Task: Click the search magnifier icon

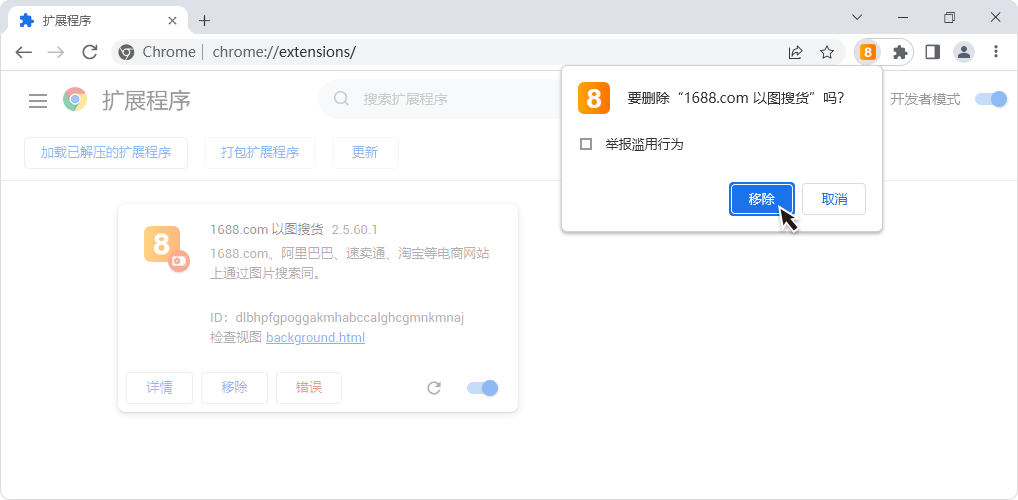Action: [341, 99]
